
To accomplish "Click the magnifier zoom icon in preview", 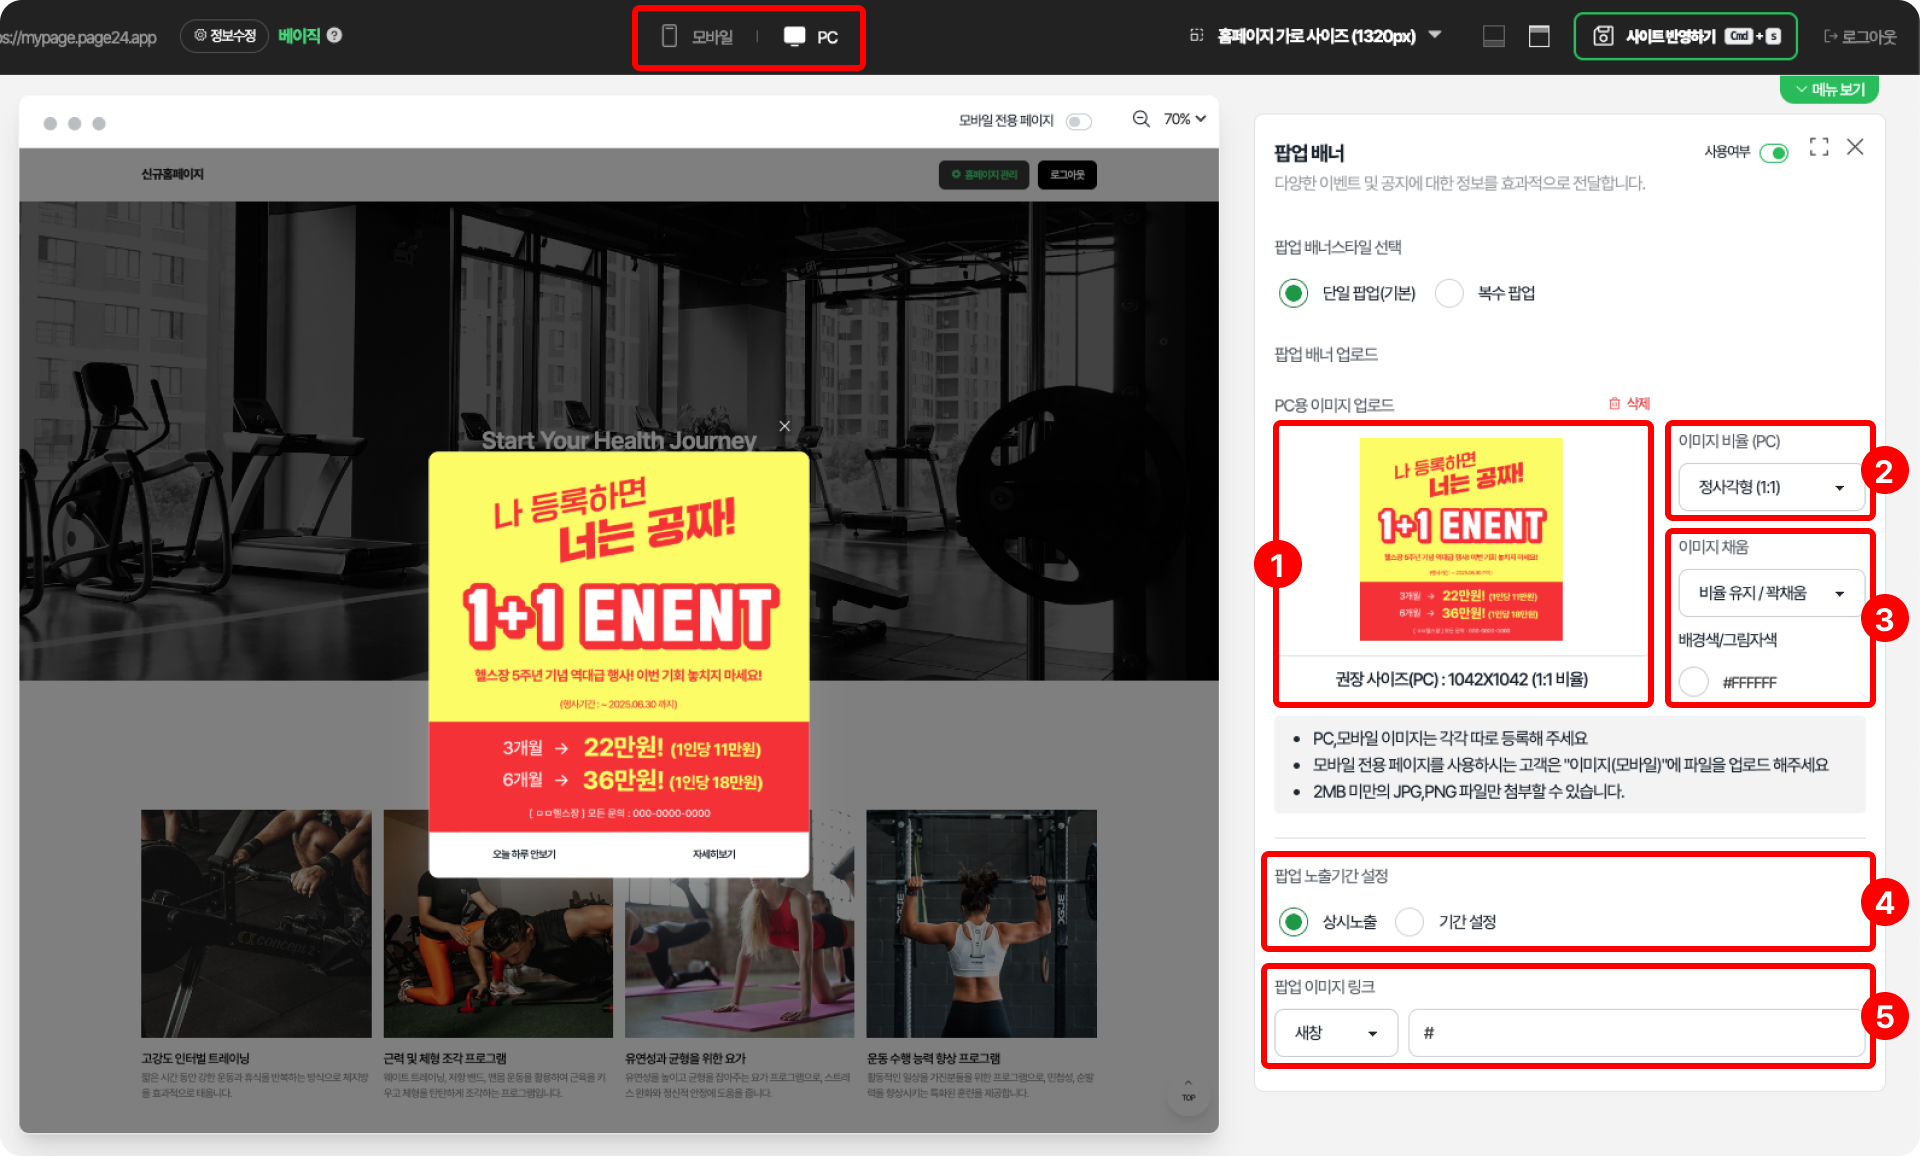I will [1140, 119].
